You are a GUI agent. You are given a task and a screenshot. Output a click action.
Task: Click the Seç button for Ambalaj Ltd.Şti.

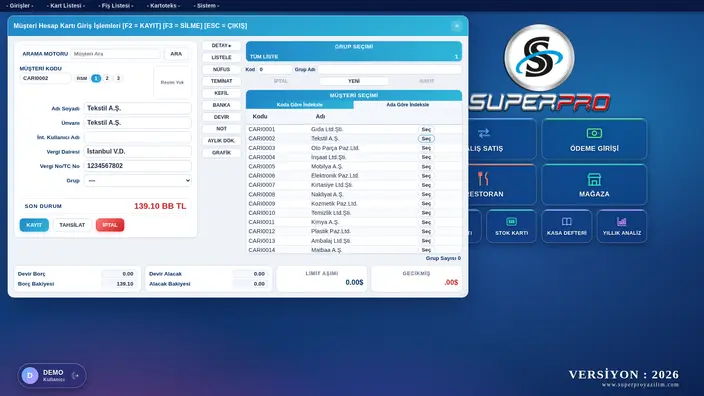coord(426,241)
